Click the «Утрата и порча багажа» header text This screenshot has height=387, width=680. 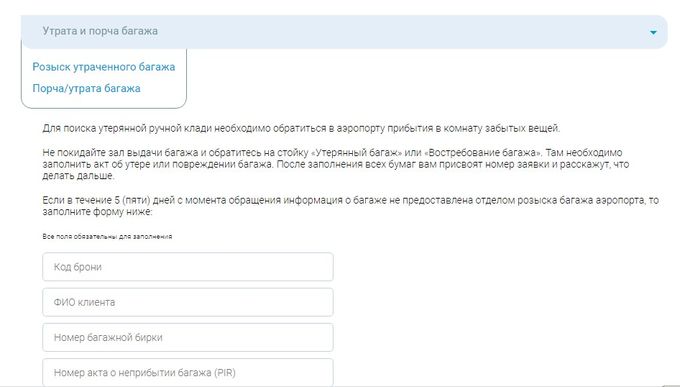(100, 31)
